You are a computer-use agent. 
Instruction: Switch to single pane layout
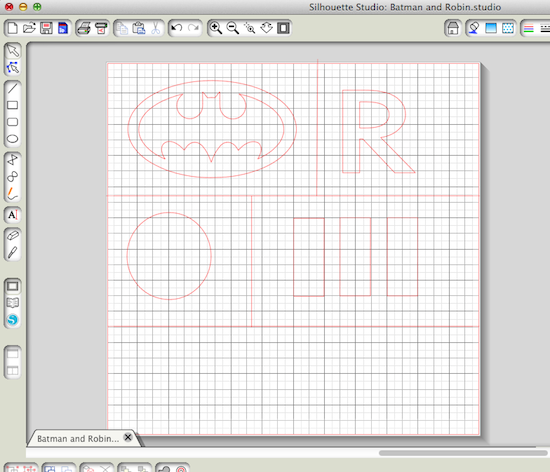(x=13, y=354)
